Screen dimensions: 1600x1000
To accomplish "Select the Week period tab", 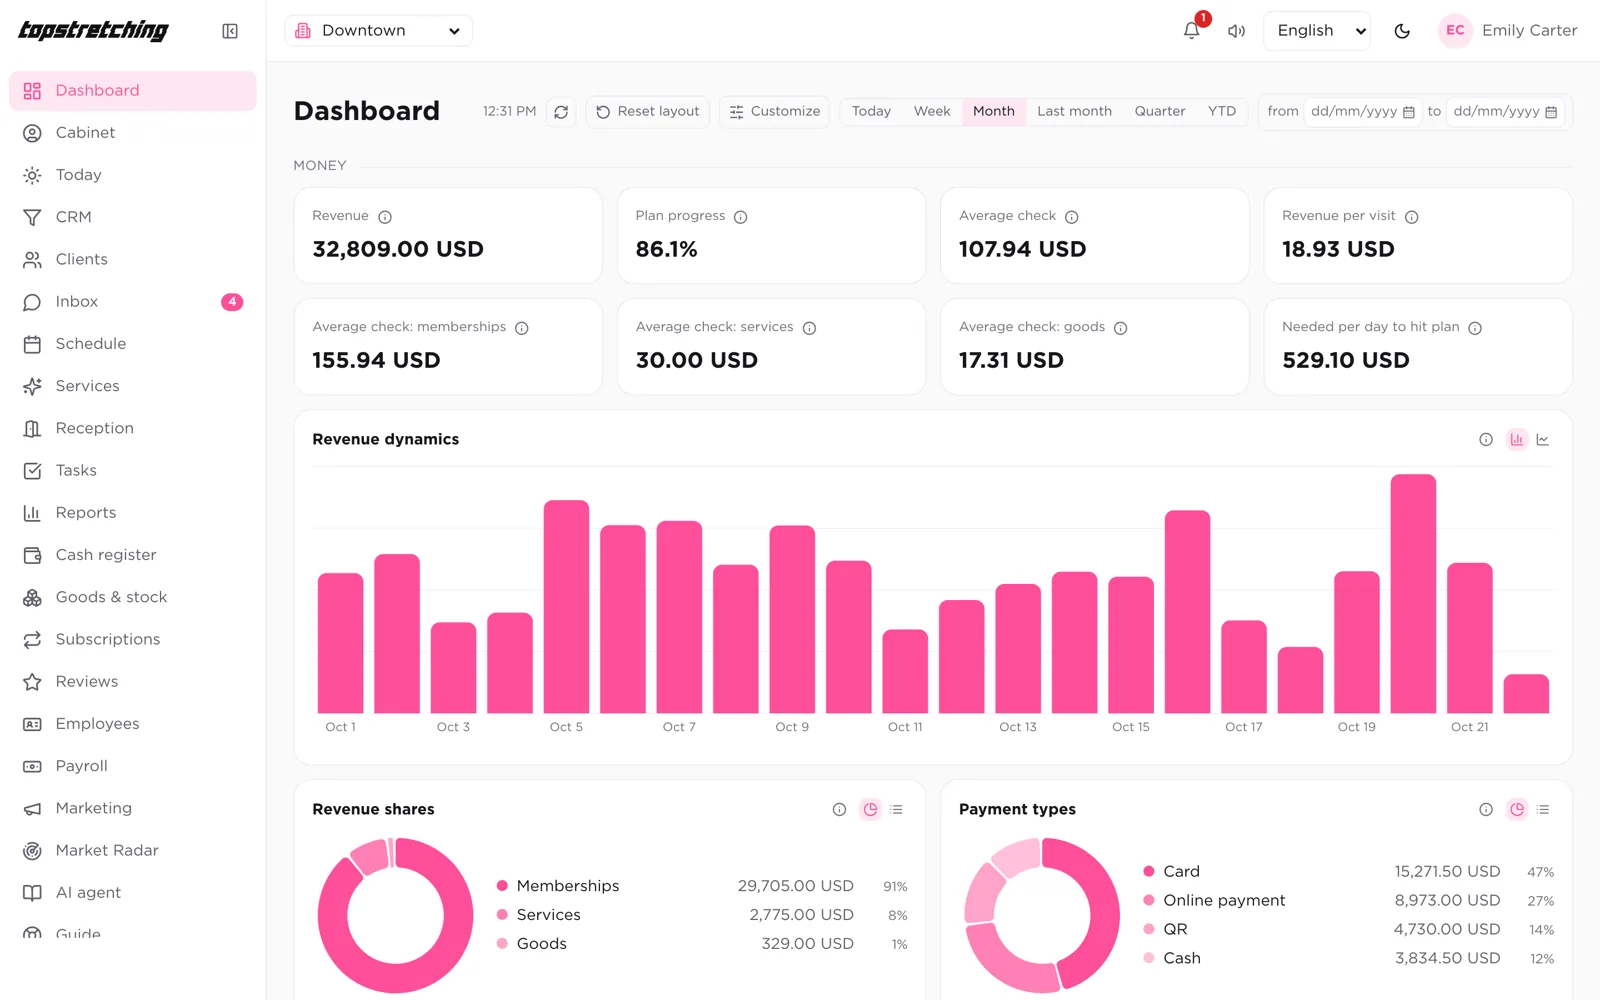I will coord(932,111).
